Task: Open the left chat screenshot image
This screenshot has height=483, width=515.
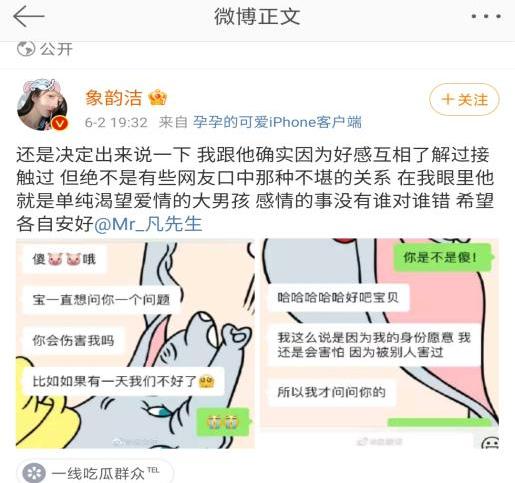Action: click(x=135, y=344)
